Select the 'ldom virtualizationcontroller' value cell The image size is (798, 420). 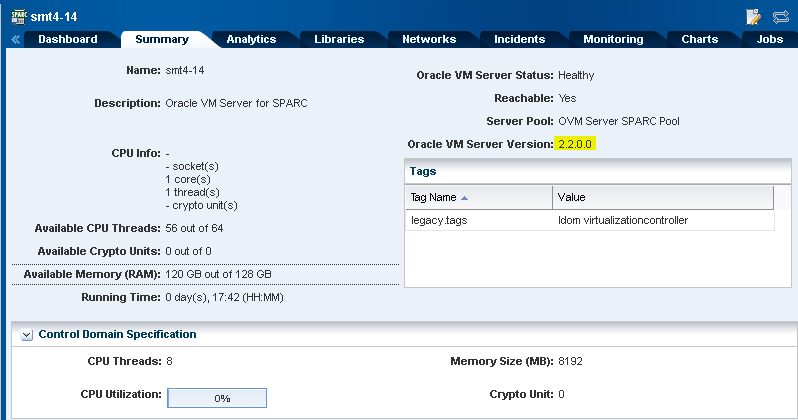[x=663, y=220]
